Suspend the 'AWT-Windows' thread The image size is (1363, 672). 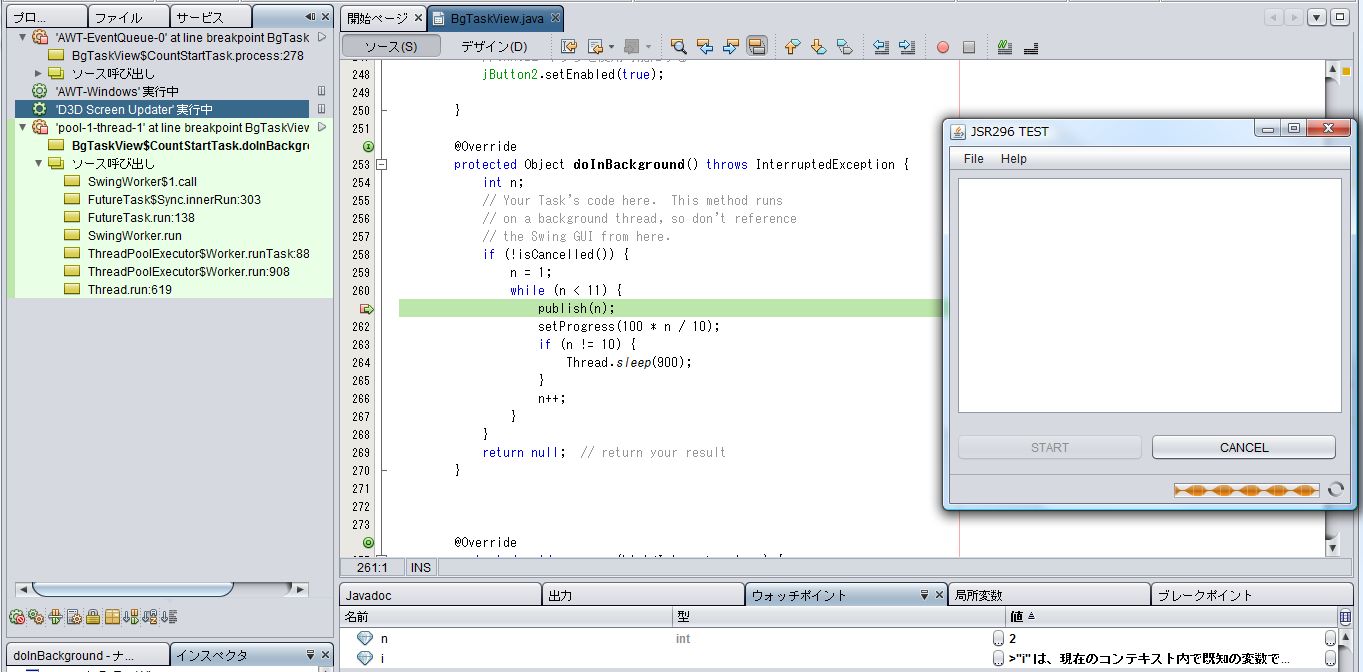coord(321,91)
